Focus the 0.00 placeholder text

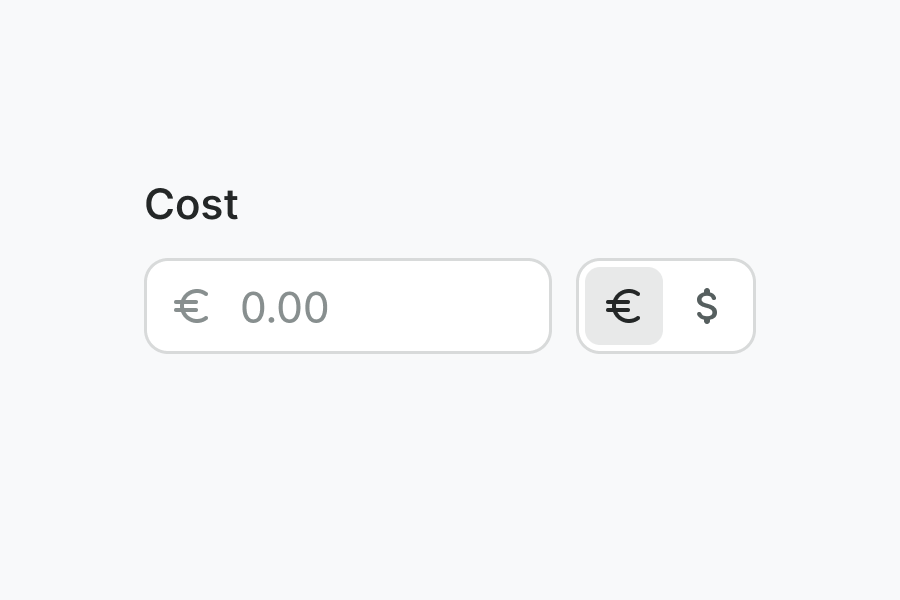coord(285,308)
